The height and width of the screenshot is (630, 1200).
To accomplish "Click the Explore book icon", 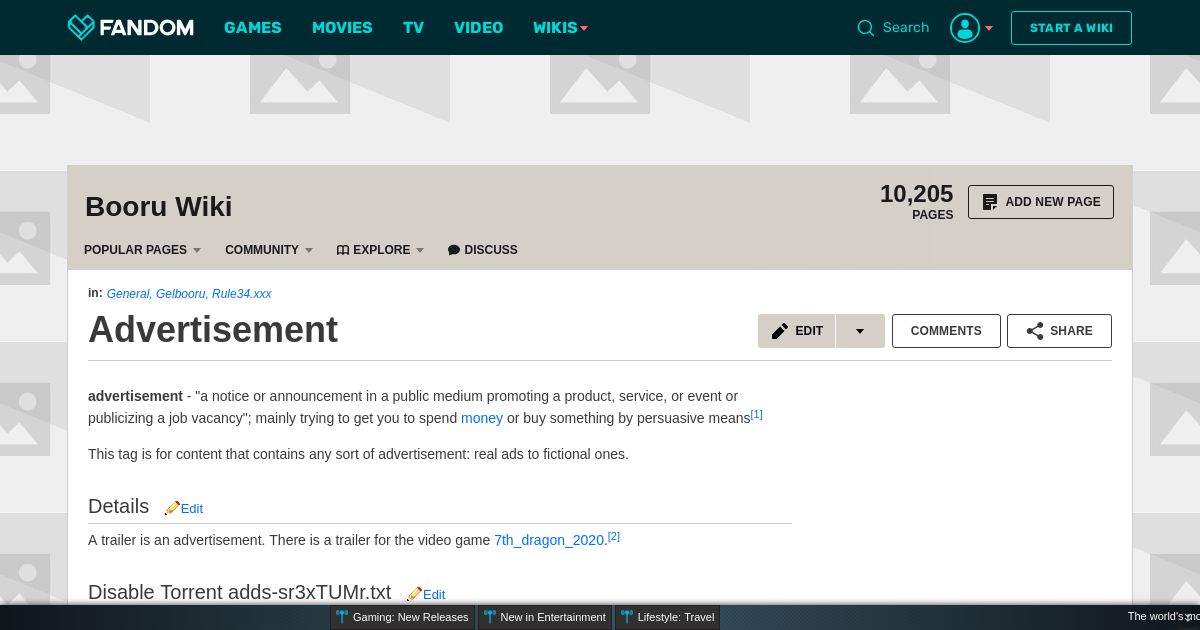I will 343,250.
